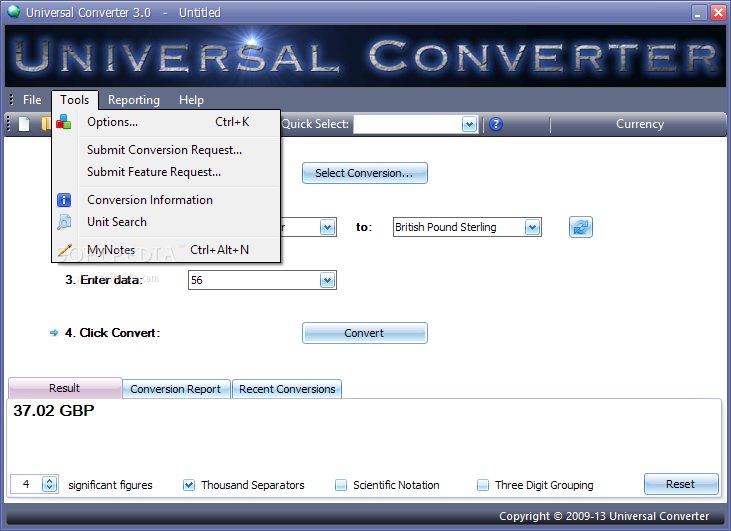
Task: Click the Options colored blocks icon
Action: pos(63,122)
